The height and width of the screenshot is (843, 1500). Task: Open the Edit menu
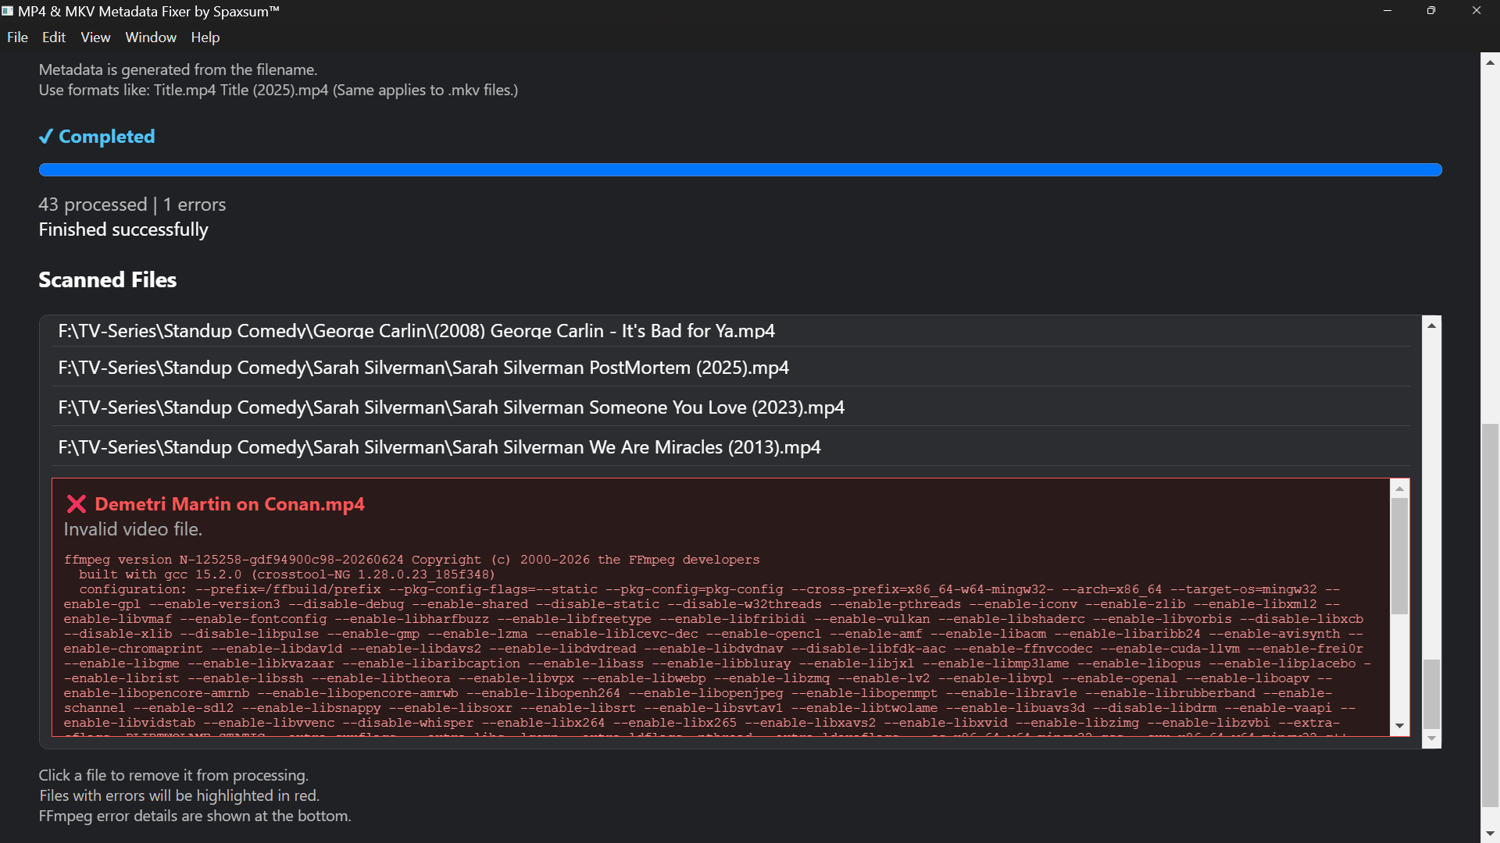(53, 37)
